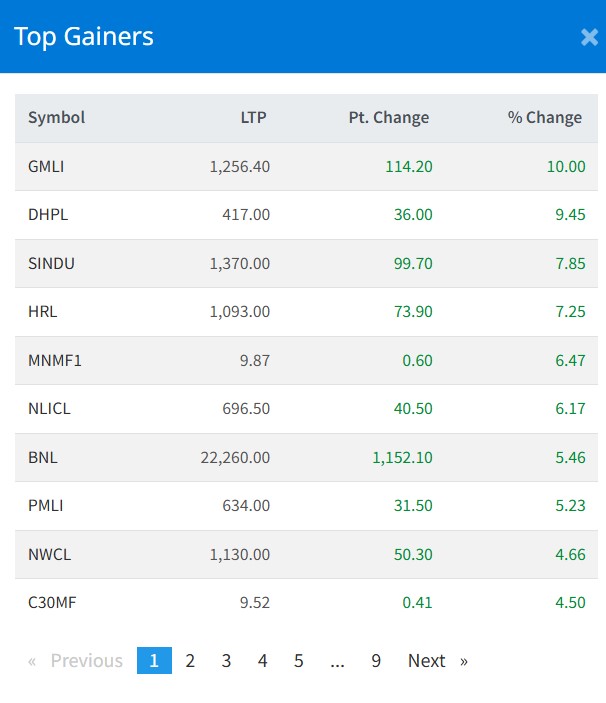Select the DHPL symbol row
The image size is (606, 703).
coord(48,215)
